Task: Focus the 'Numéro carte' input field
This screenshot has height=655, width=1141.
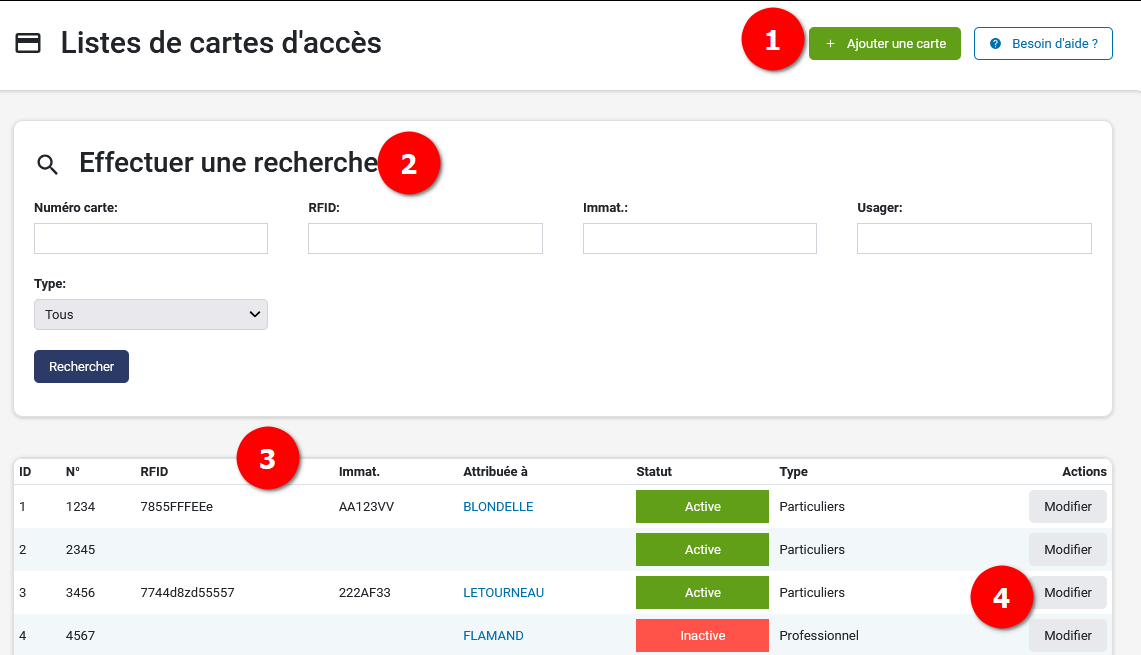Action: pyautogui.click(x=151, y=238)
